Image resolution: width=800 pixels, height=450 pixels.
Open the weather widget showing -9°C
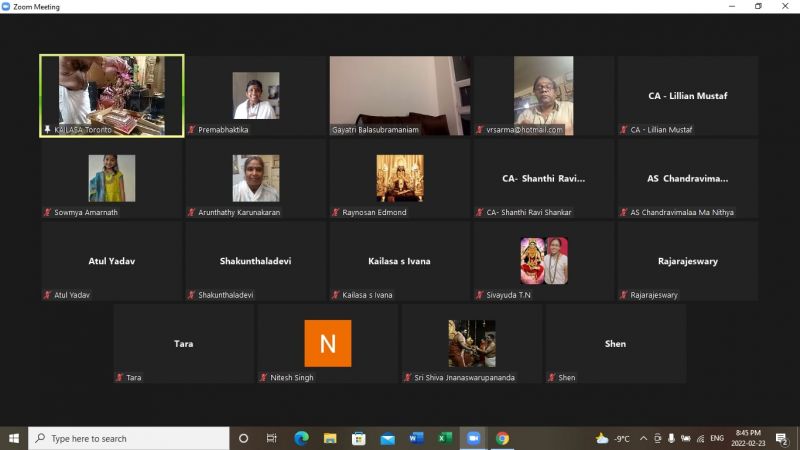[613, 438]
